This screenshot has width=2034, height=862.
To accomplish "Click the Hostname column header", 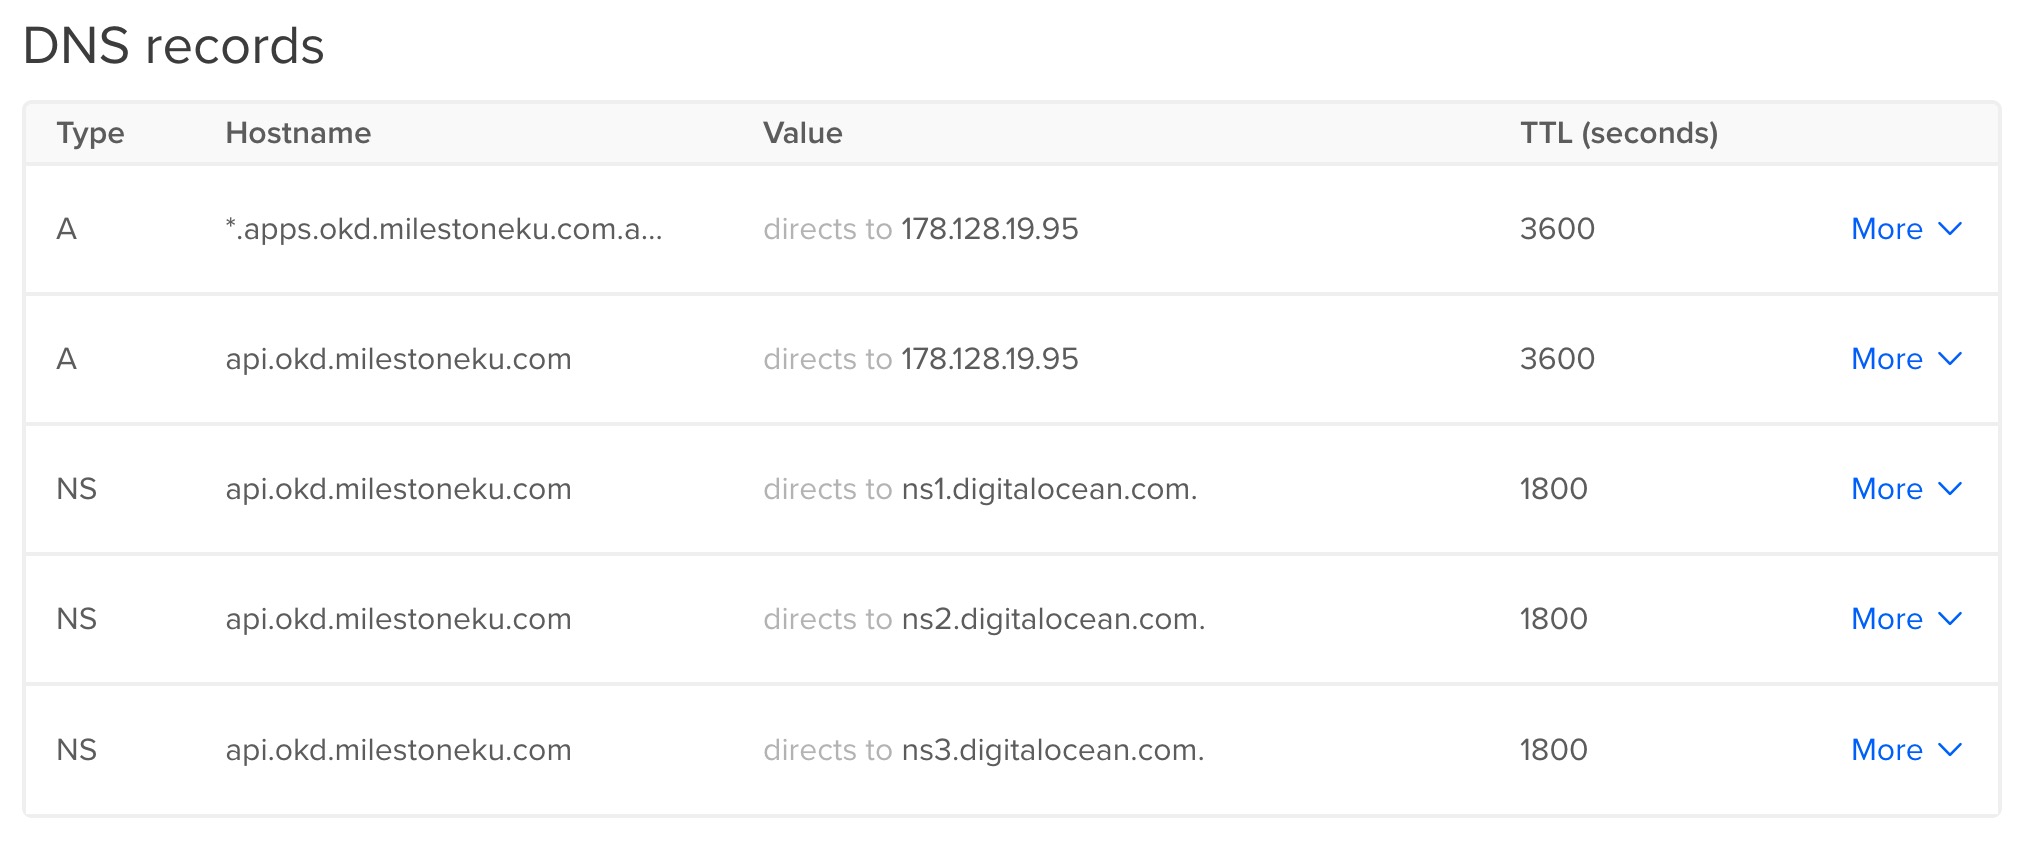I will click(298, 133).
